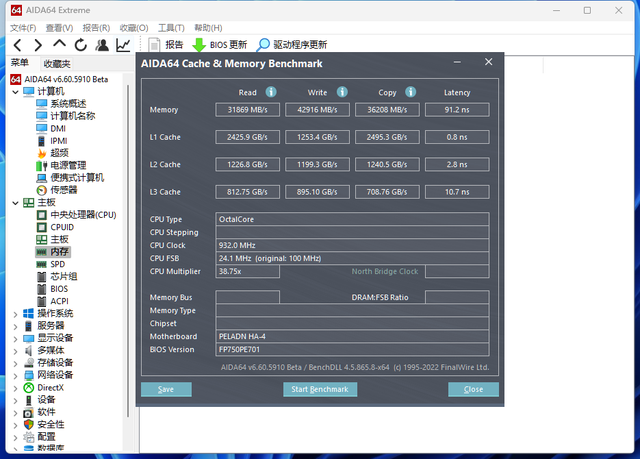Select the DirectX tree item
The height and width of the screenshot is (459, 640).
(x=44, y=388)
